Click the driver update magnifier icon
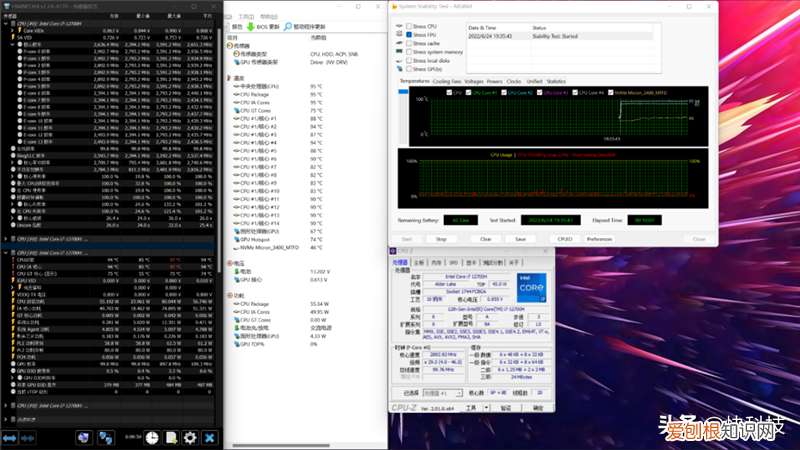 [x=288, y=27]
